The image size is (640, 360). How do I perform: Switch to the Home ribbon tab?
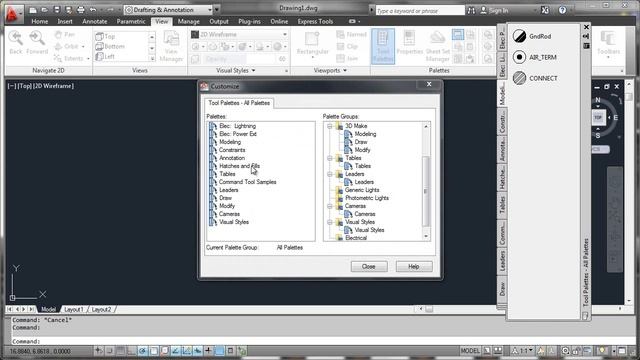click(x=40, y=21)
